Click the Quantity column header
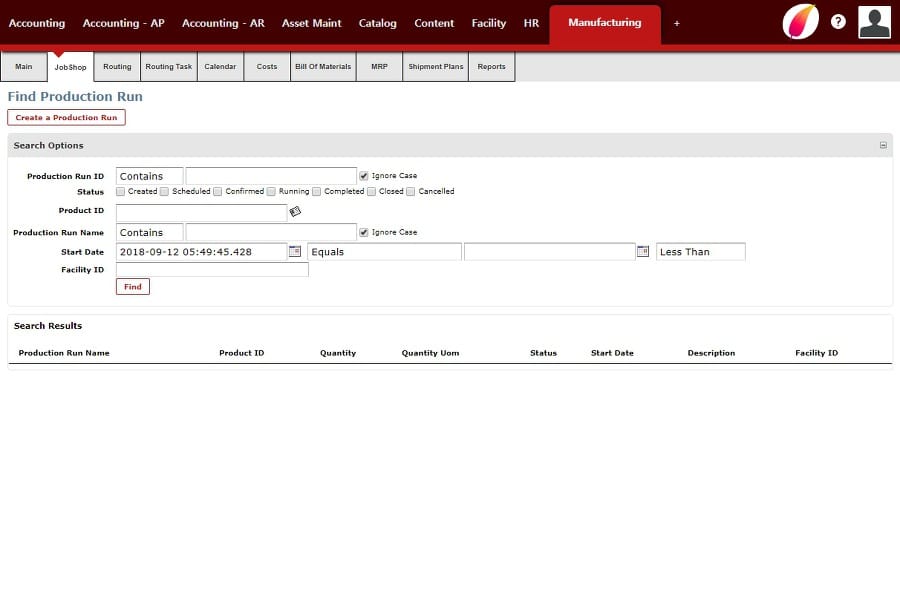Image resolution: width=900 pixels, height=593 pixels. 338,353
